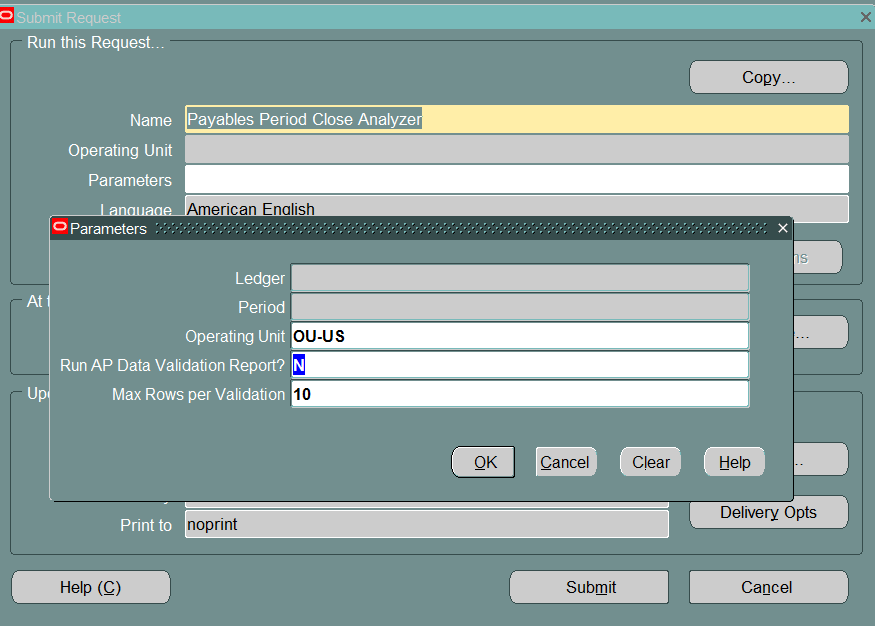Click OK in the Parameters dialog
Screen dimensions: 875x626
483,462
